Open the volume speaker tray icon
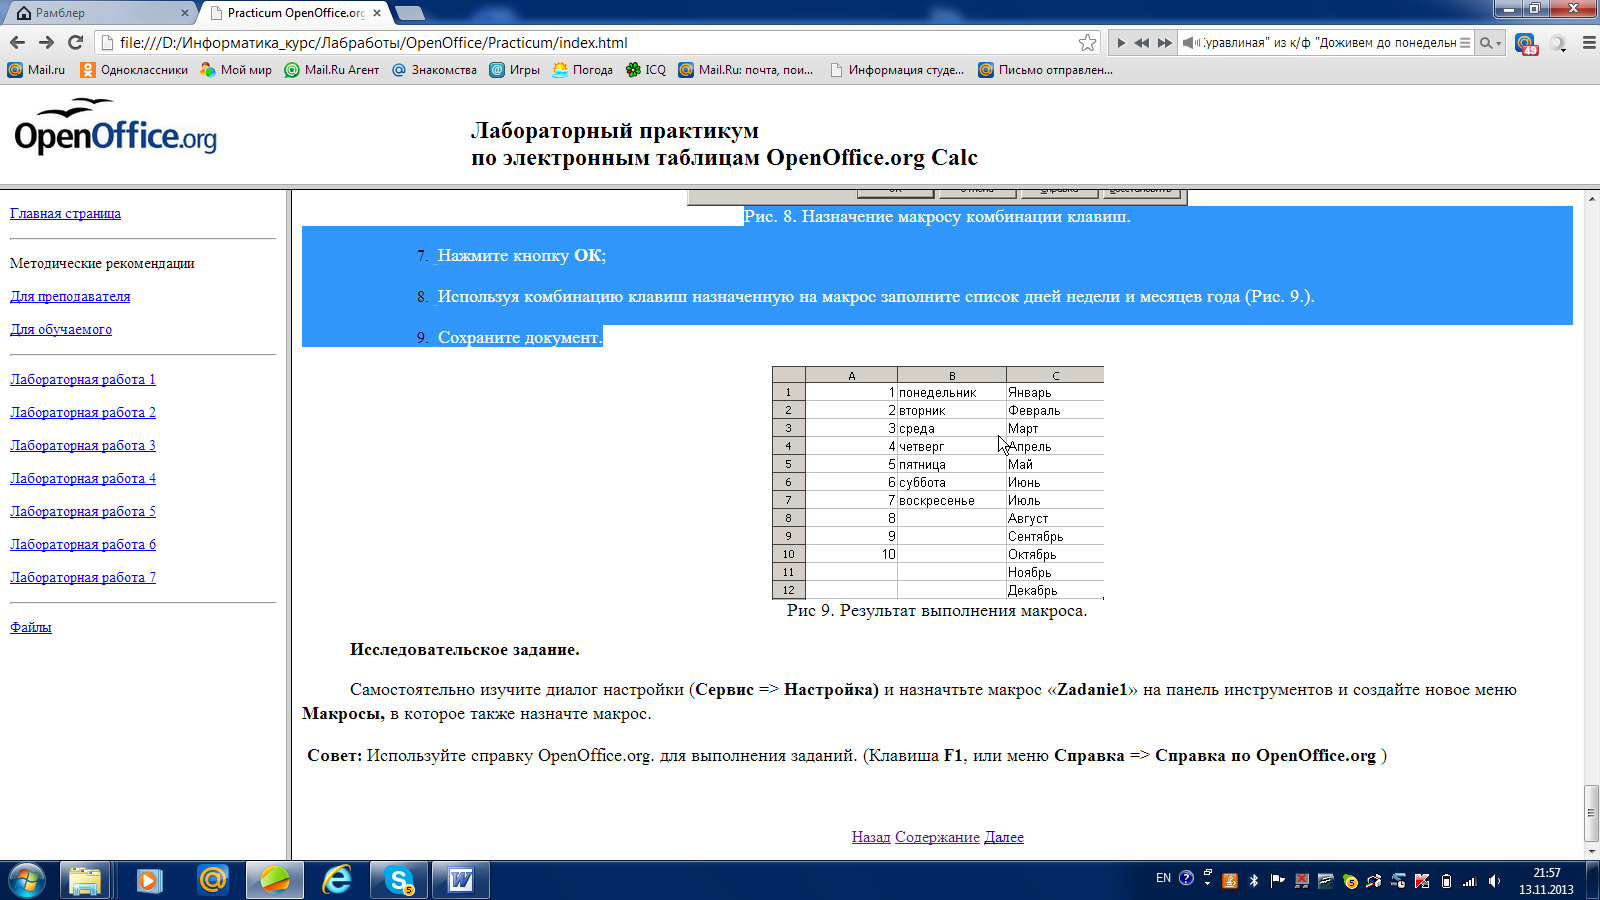Viewport: 1600px width, 900px height. click(x=1494, y=881)
